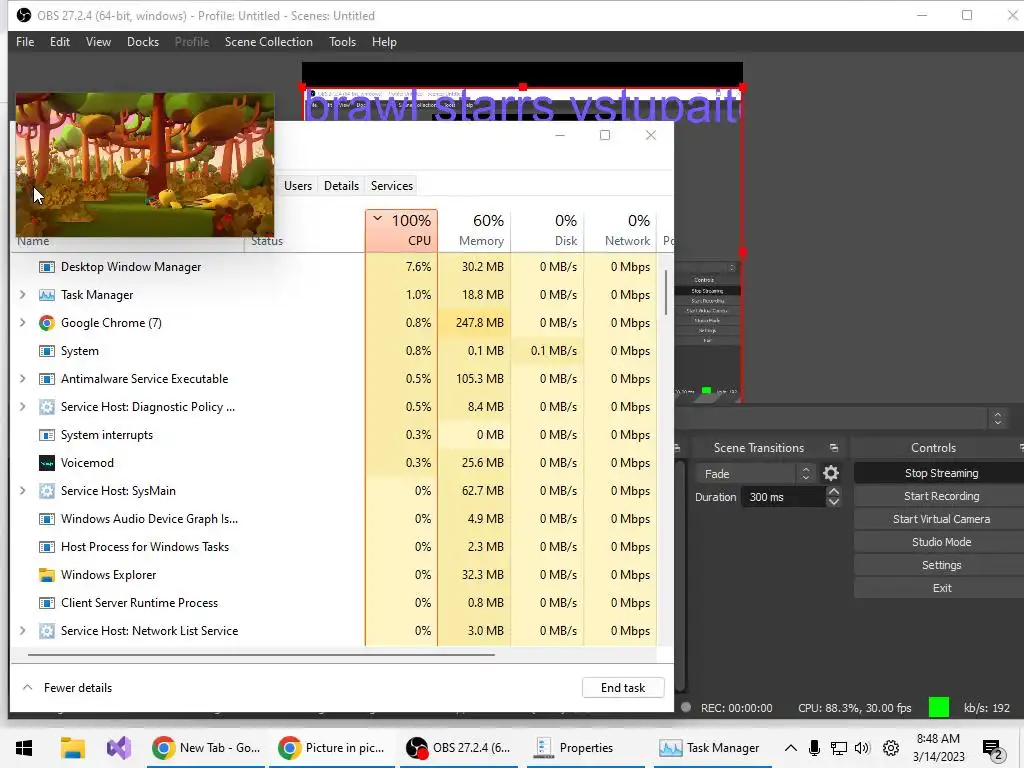Open the volume tray icon

(862, 748)
